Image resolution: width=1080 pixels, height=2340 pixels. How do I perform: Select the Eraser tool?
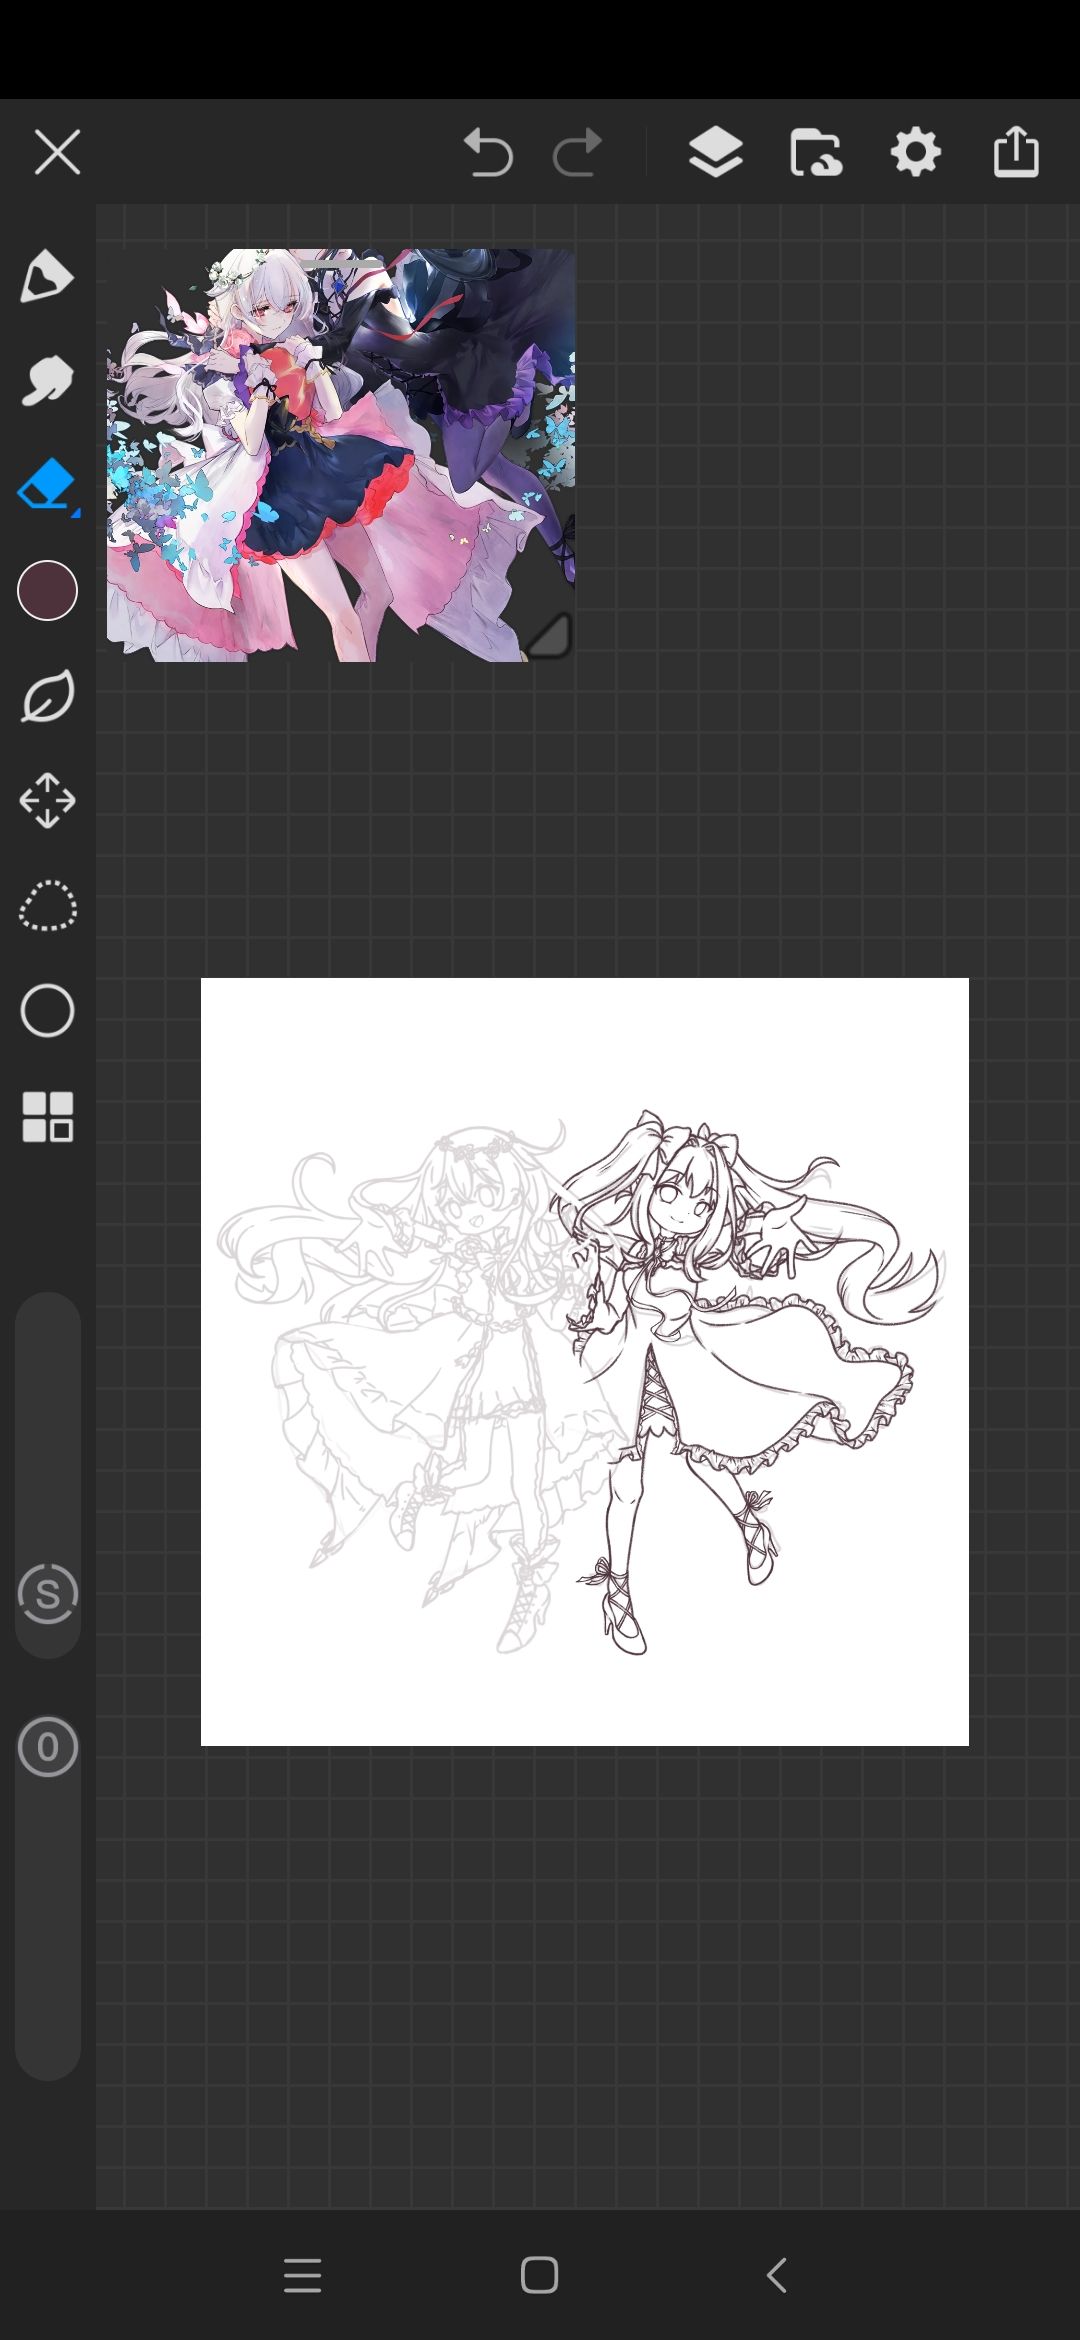pyautogui.click(x=47, y=486)
